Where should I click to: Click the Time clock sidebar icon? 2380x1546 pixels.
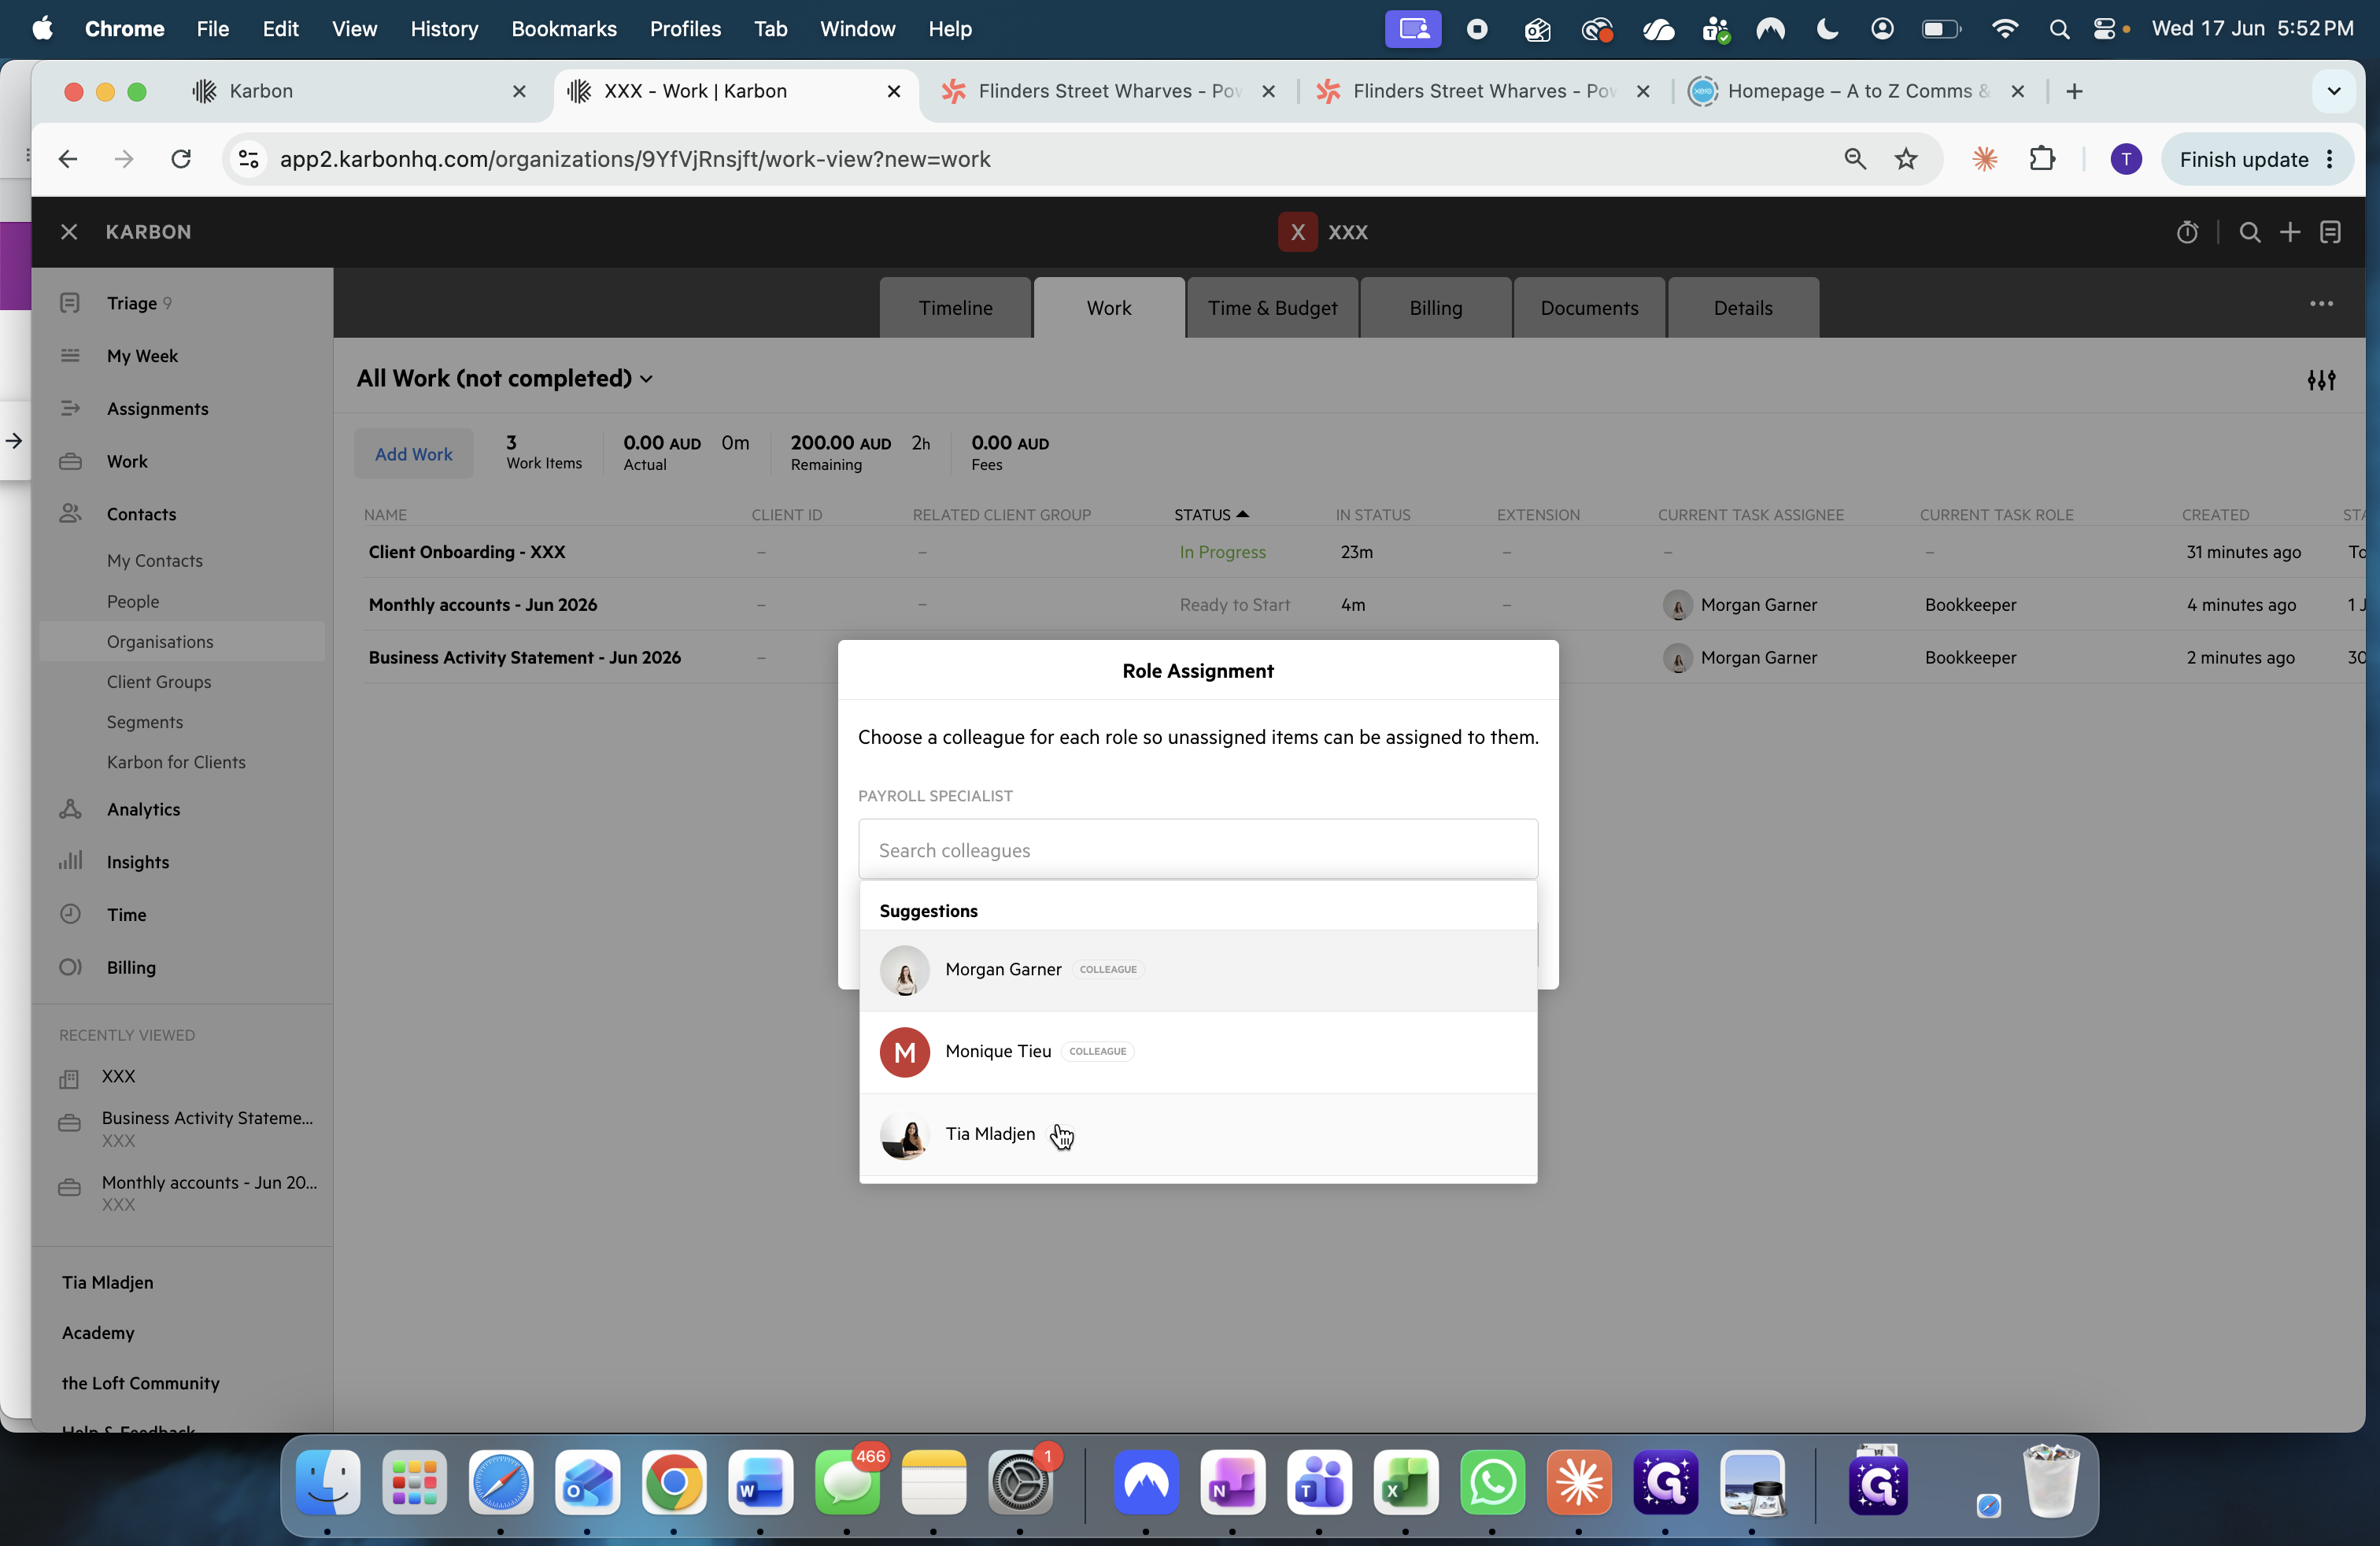(70, 914)
